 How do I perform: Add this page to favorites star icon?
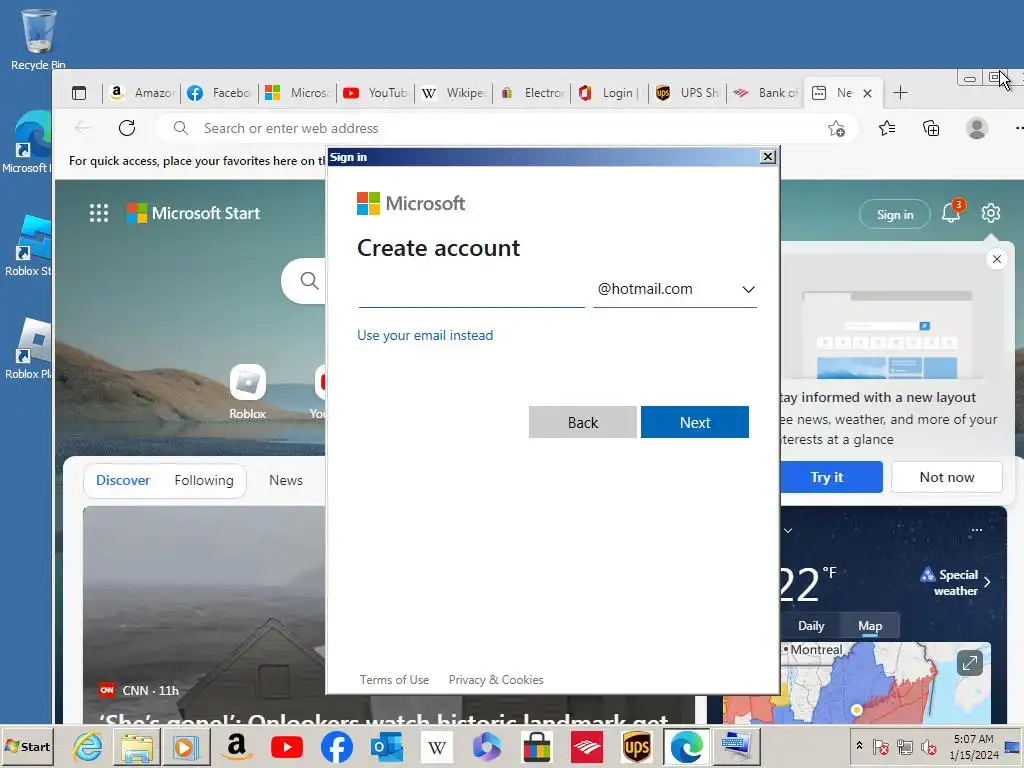pyautogui.click(x=836, y=129)
